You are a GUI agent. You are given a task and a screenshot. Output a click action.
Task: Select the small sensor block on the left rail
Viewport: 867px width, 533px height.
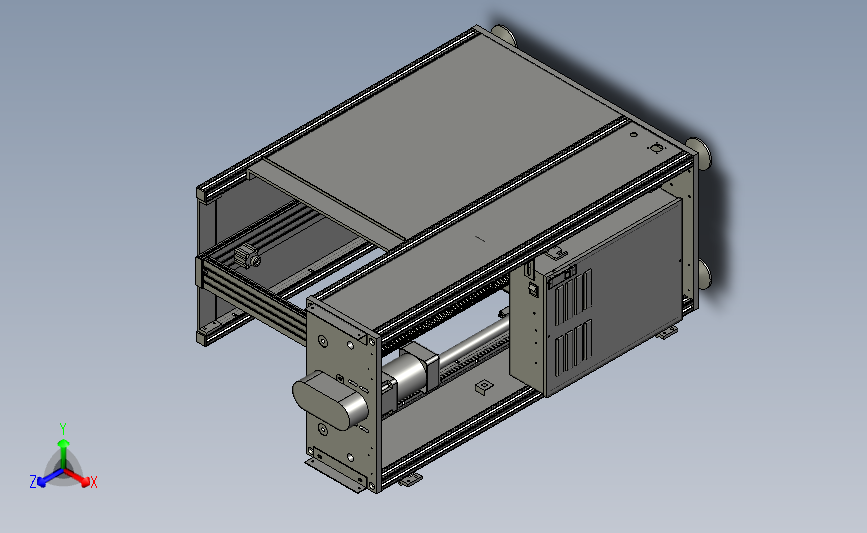(246, 257)
